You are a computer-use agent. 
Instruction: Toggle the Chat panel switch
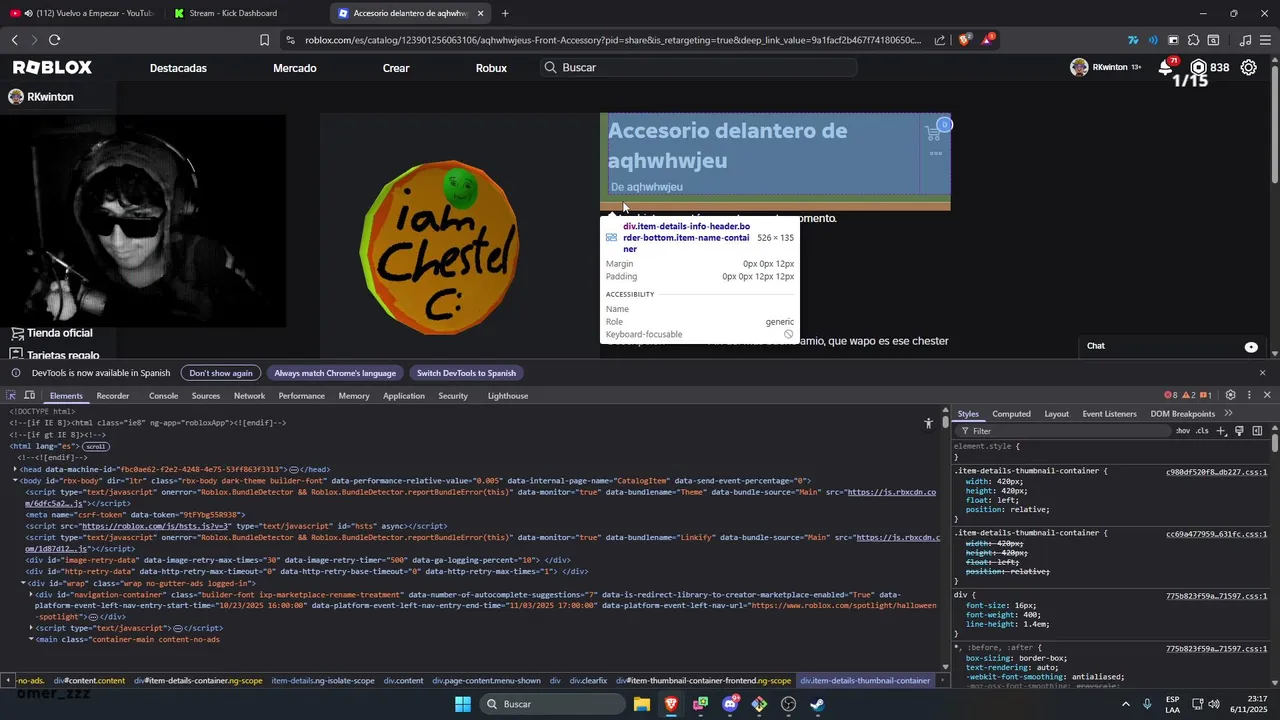[1251, 346]
